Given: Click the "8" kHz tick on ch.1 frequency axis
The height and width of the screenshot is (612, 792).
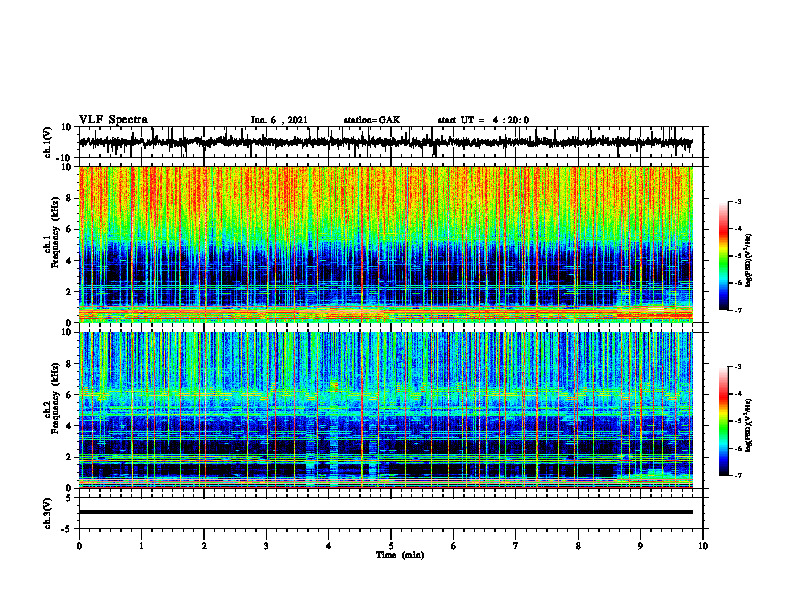Looking at the screenshot, I should click(70, 198).
